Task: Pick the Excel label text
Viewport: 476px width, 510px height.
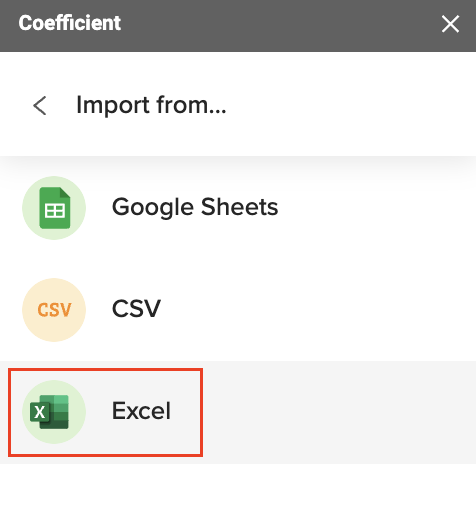Action: click(141, 410)
